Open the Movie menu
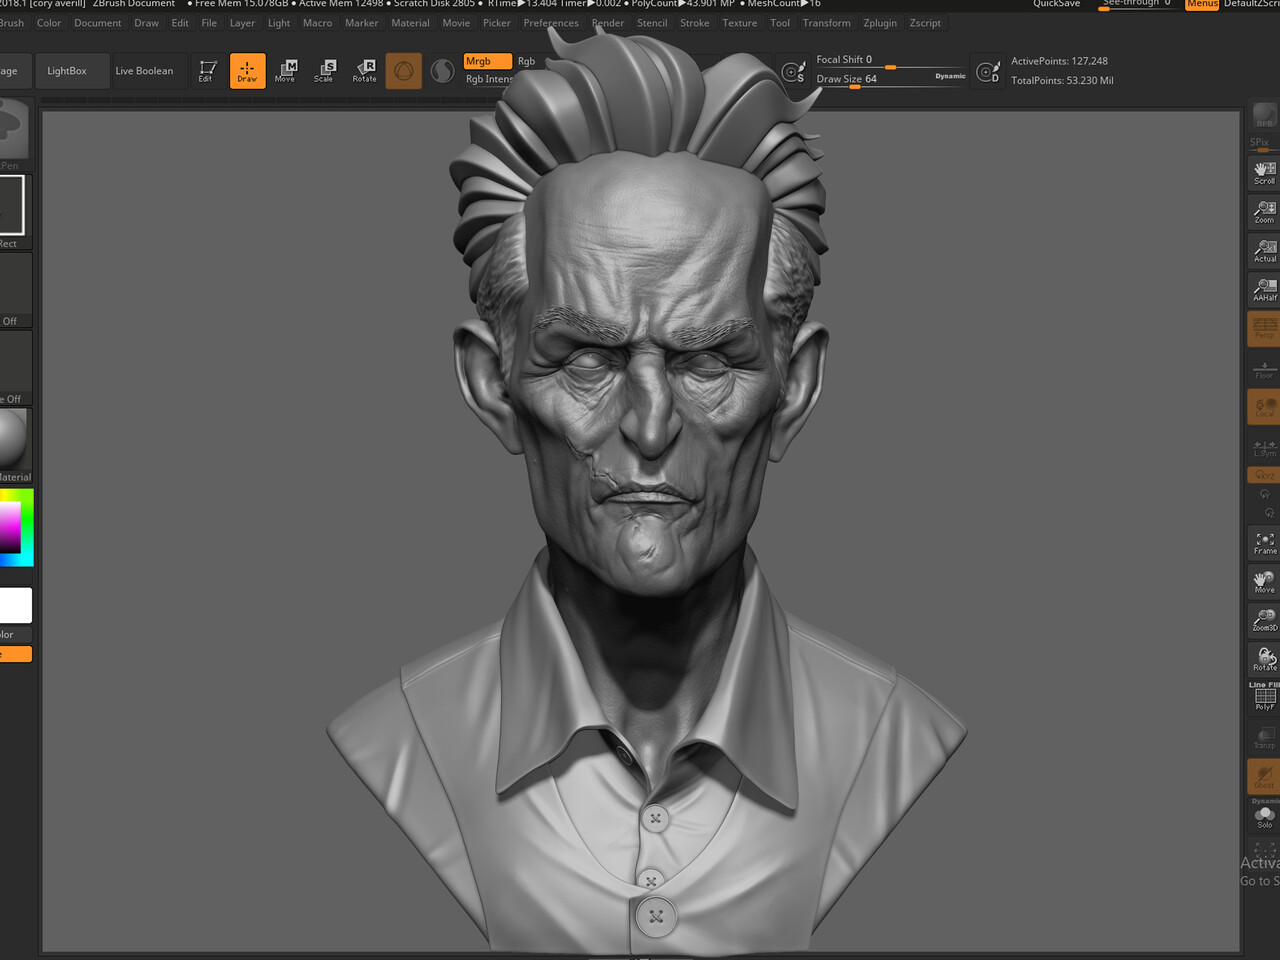1280x960 pixels. pos(456,23)
